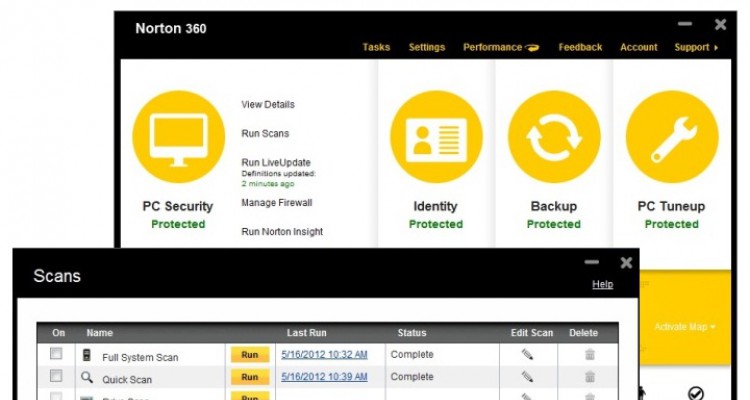Expand the Support dropdown menu
This screenshot has width=750, height=400.
(696, 47)
